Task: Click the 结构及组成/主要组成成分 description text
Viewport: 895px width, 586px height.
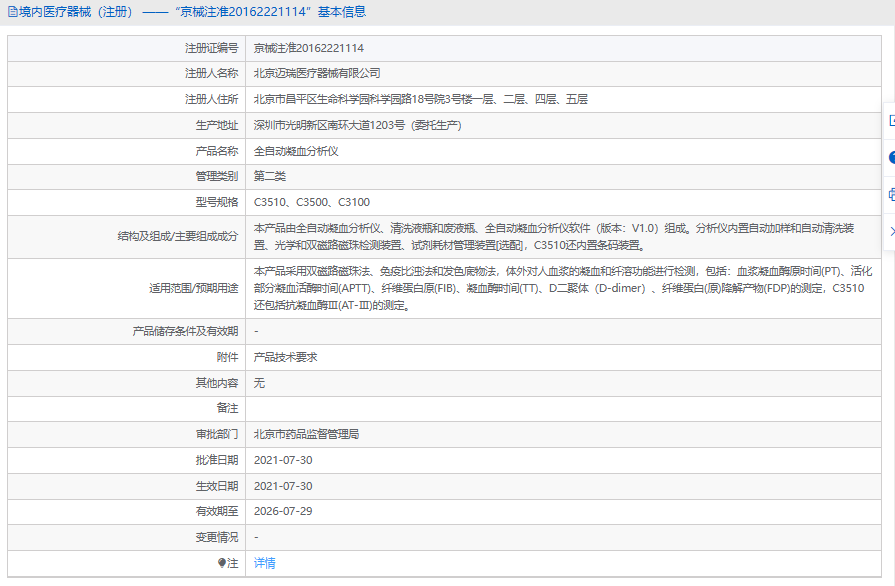Action: (554, 237)
